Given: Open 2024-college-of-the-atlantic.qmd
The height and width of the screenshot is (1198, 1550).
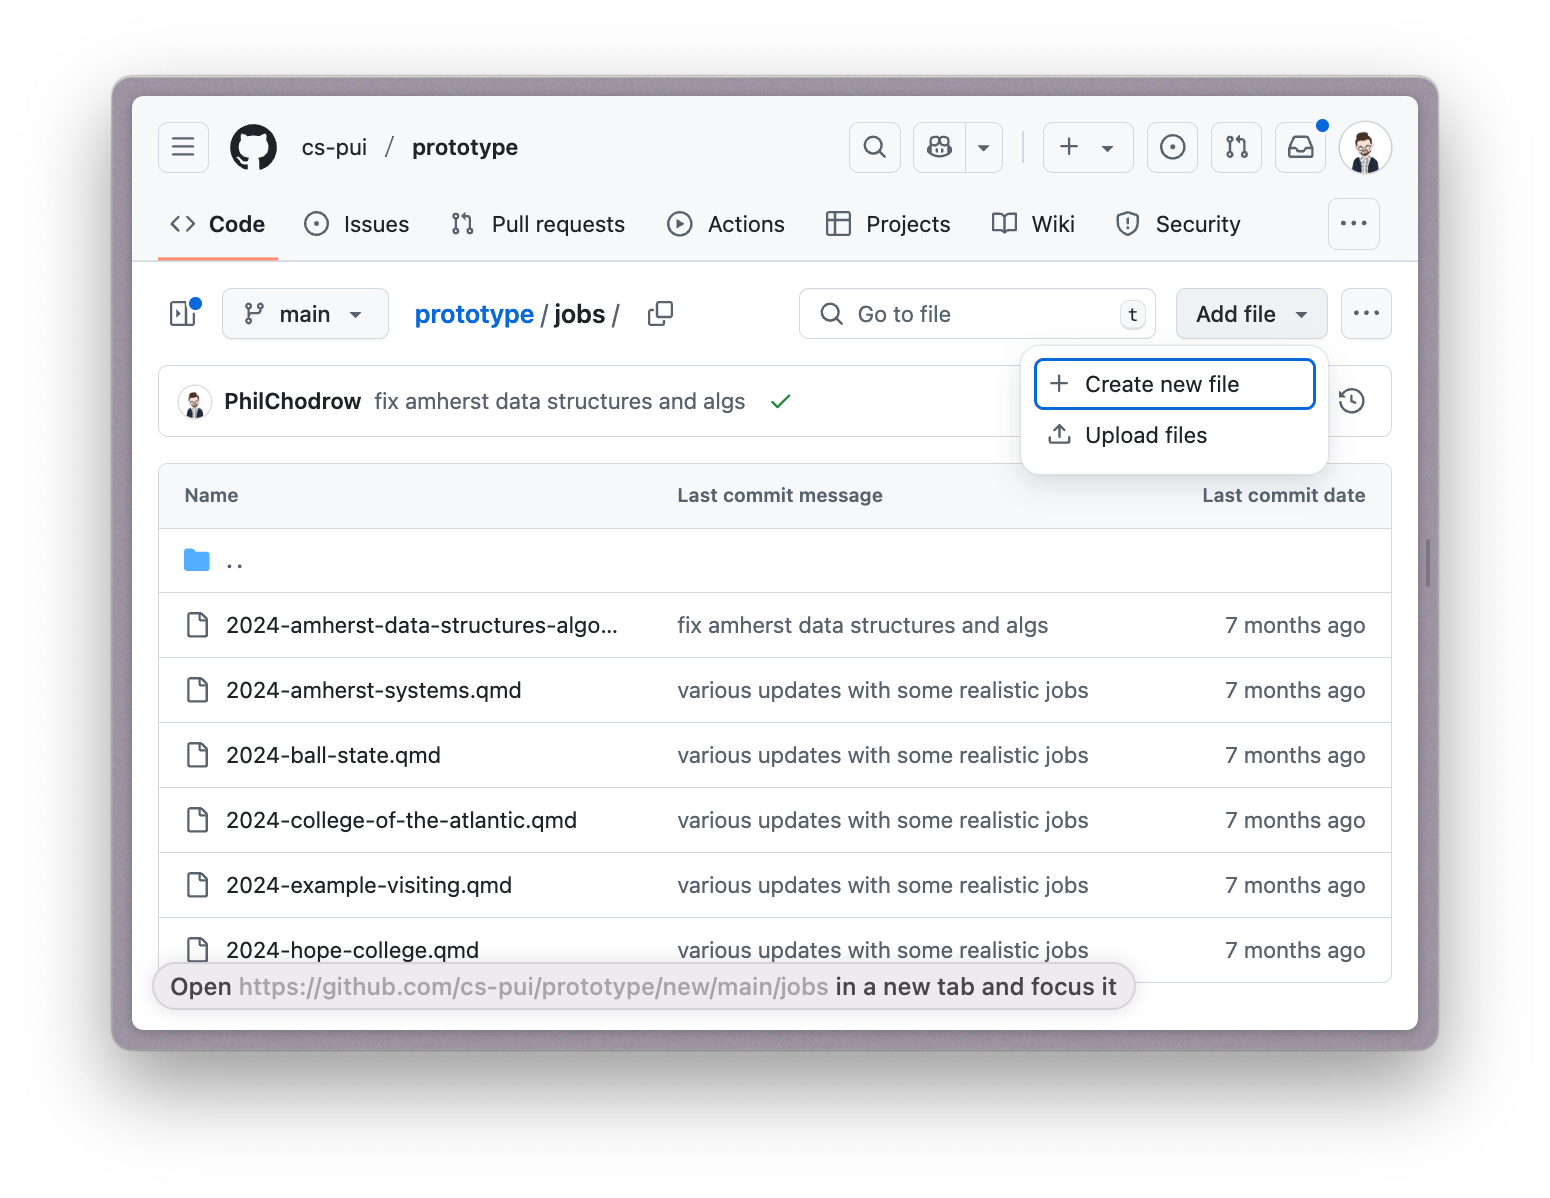Looking at the screenshot, I should (x=401, y=820).
